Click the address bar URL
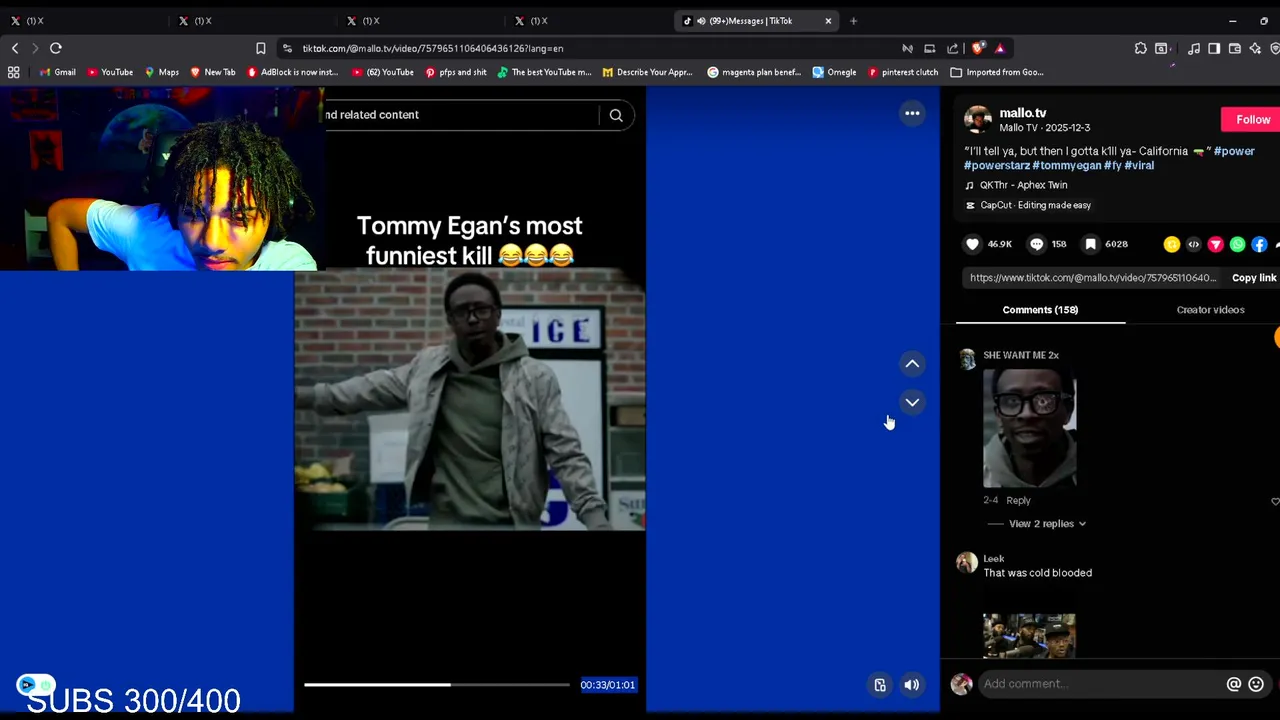 coord(433,48)
